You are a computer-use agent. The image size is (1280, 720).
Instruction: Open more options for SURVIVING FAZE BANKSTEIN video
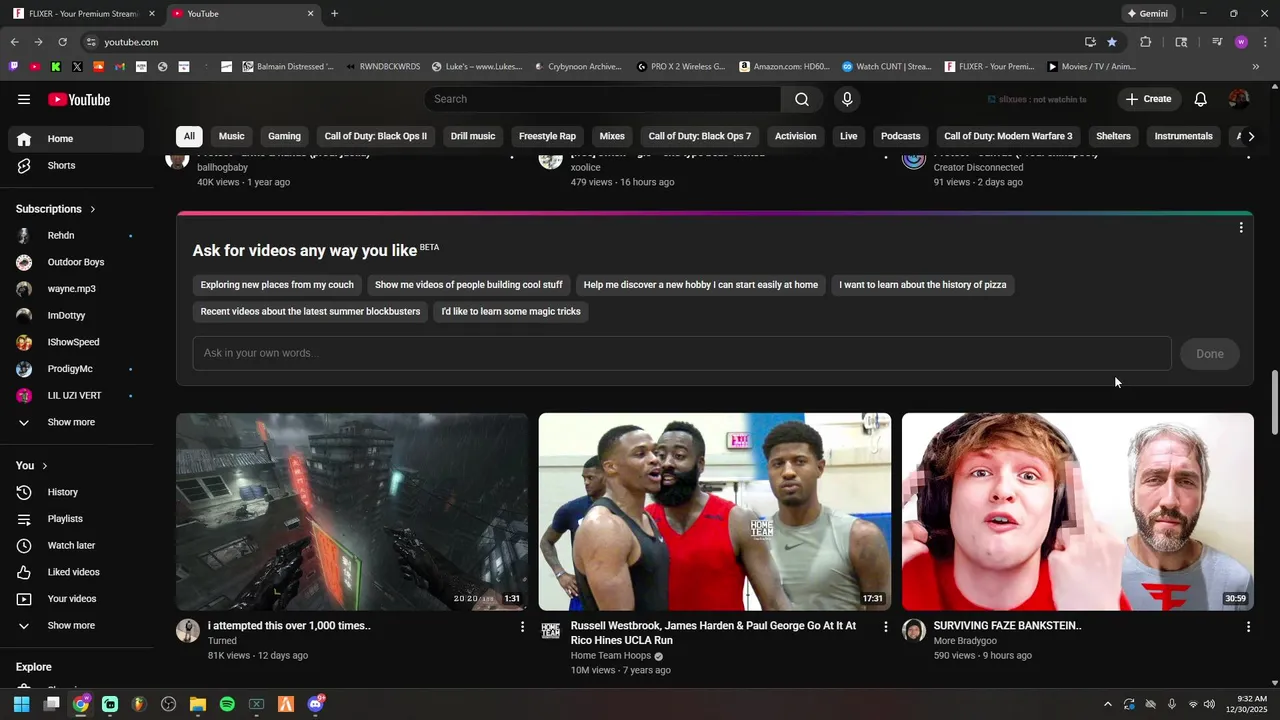(x=1248, y=626)
